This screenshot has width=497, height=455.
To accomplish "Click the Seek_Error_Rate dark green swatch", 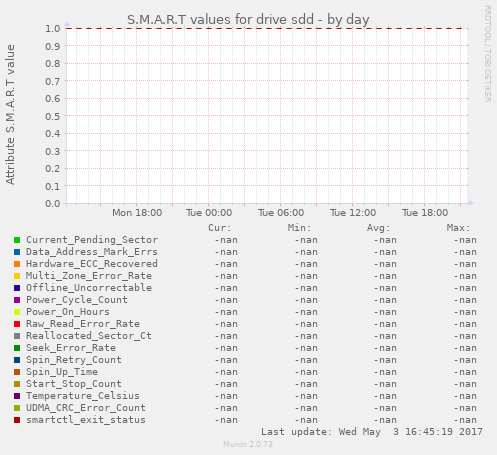I will (17, 348).
